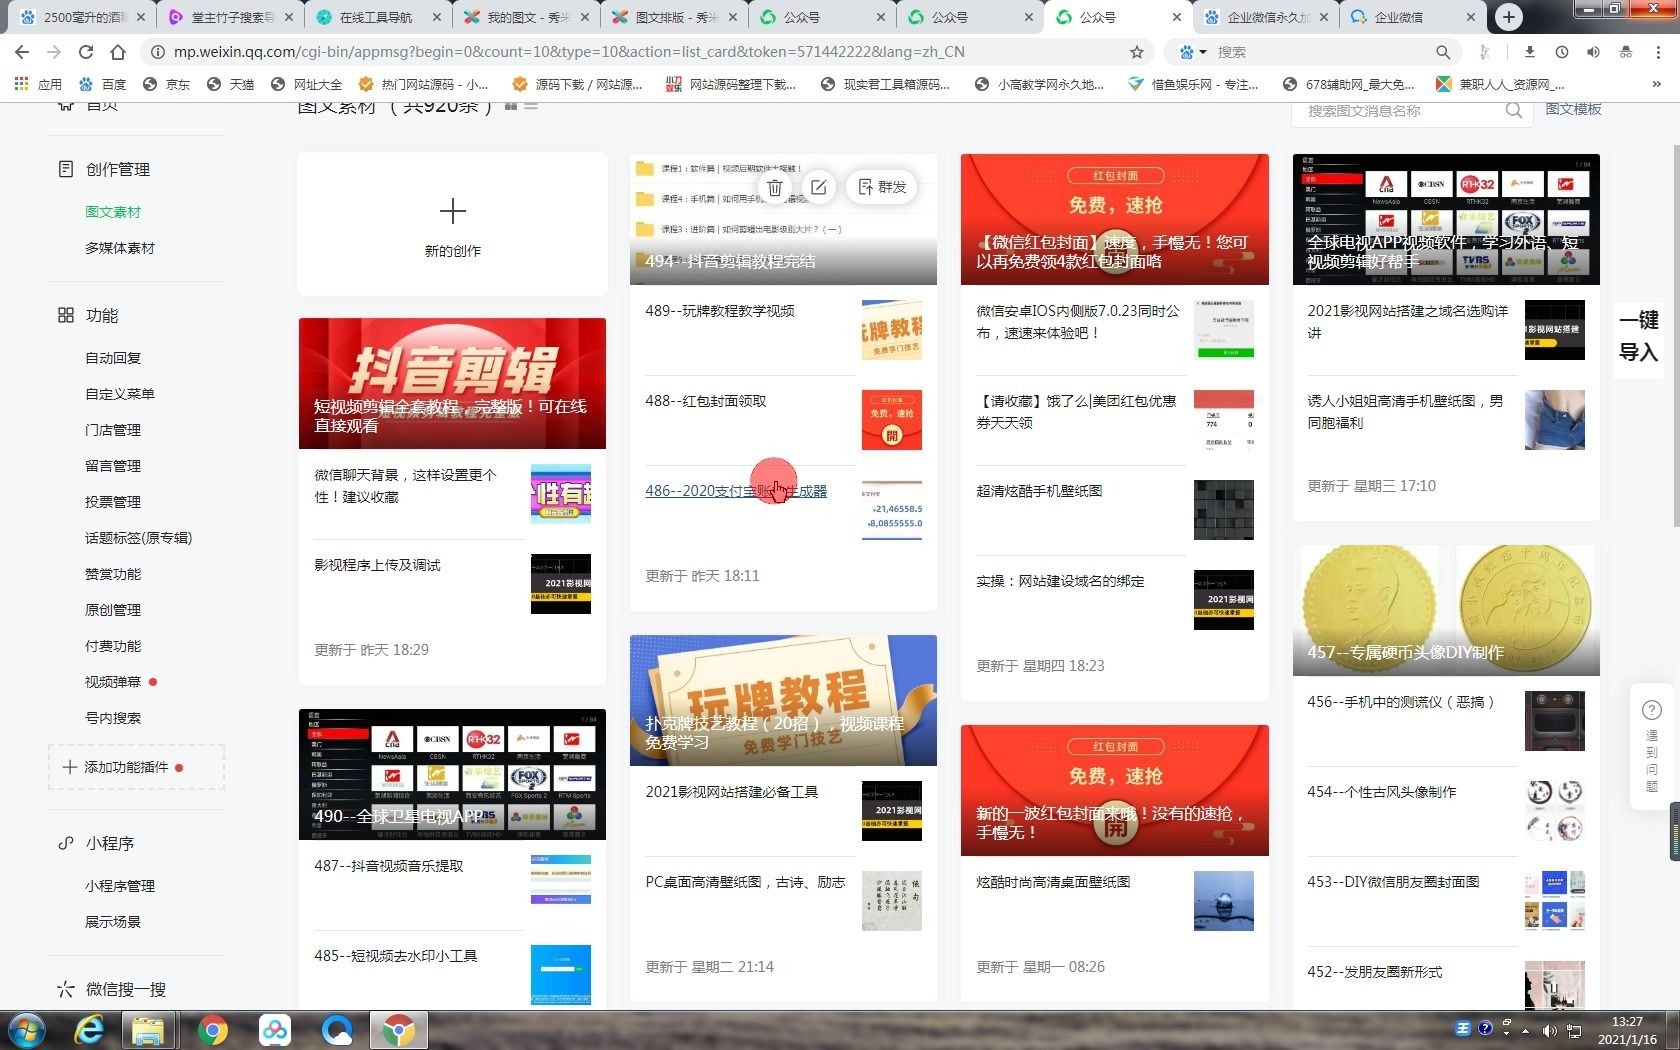Screen dimensions: 1680x1050
Task: Open 影视程序上传及调试 article
Action: click(377, 565)
